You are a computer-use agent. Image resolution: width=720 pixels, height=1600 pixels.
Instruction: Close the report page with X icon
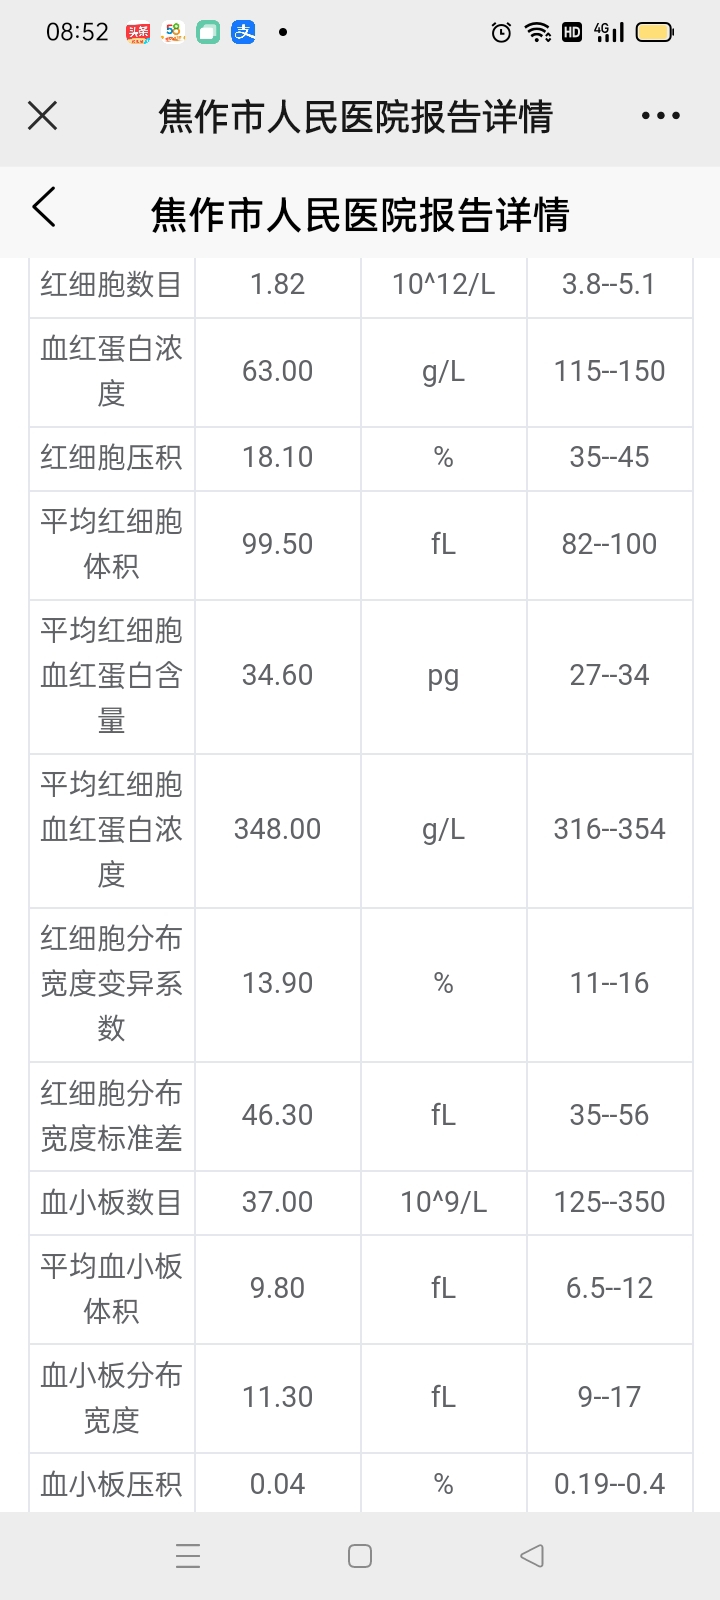click(x=42, y=116)
